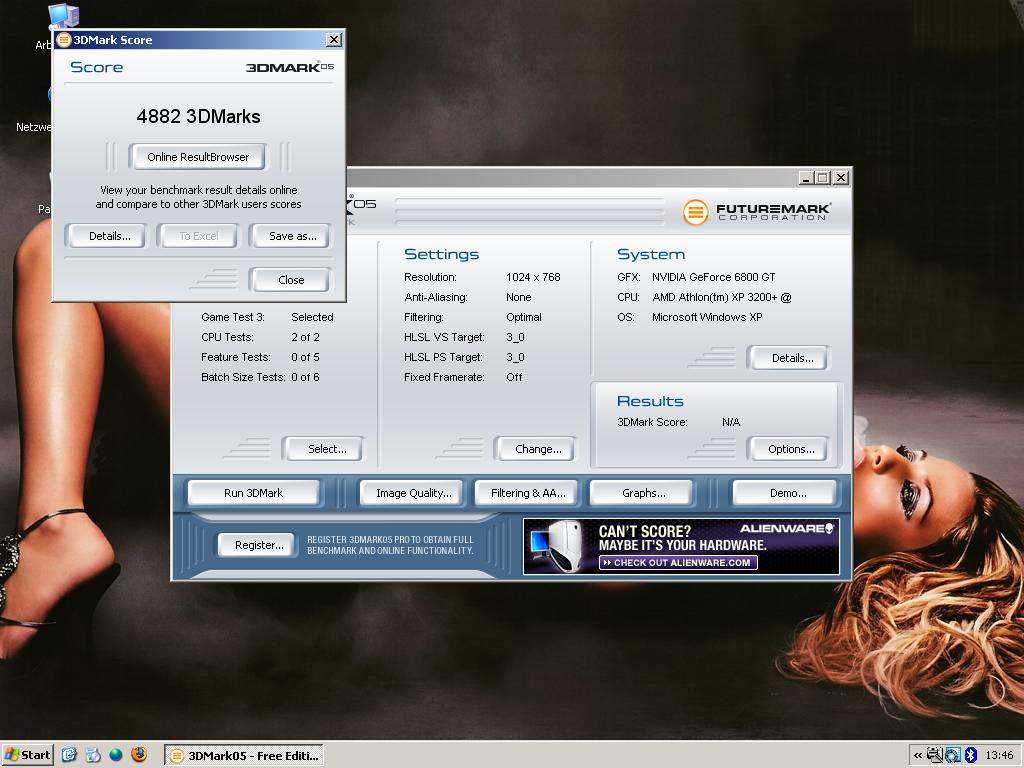Click the greyed To Excel button
The image size is (1024, 768).
(x=199, y=236)
